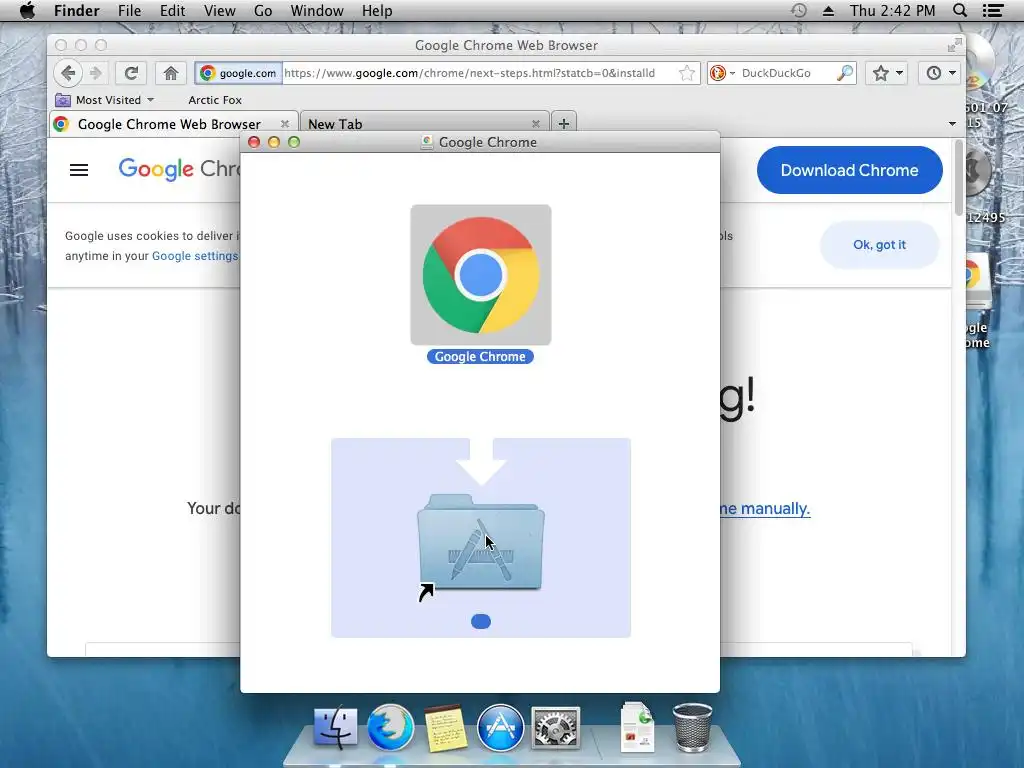The height and width of the screenshot is (768, 1024).
Task: Expand the list all tabs arrow
Action: [952, 123]
